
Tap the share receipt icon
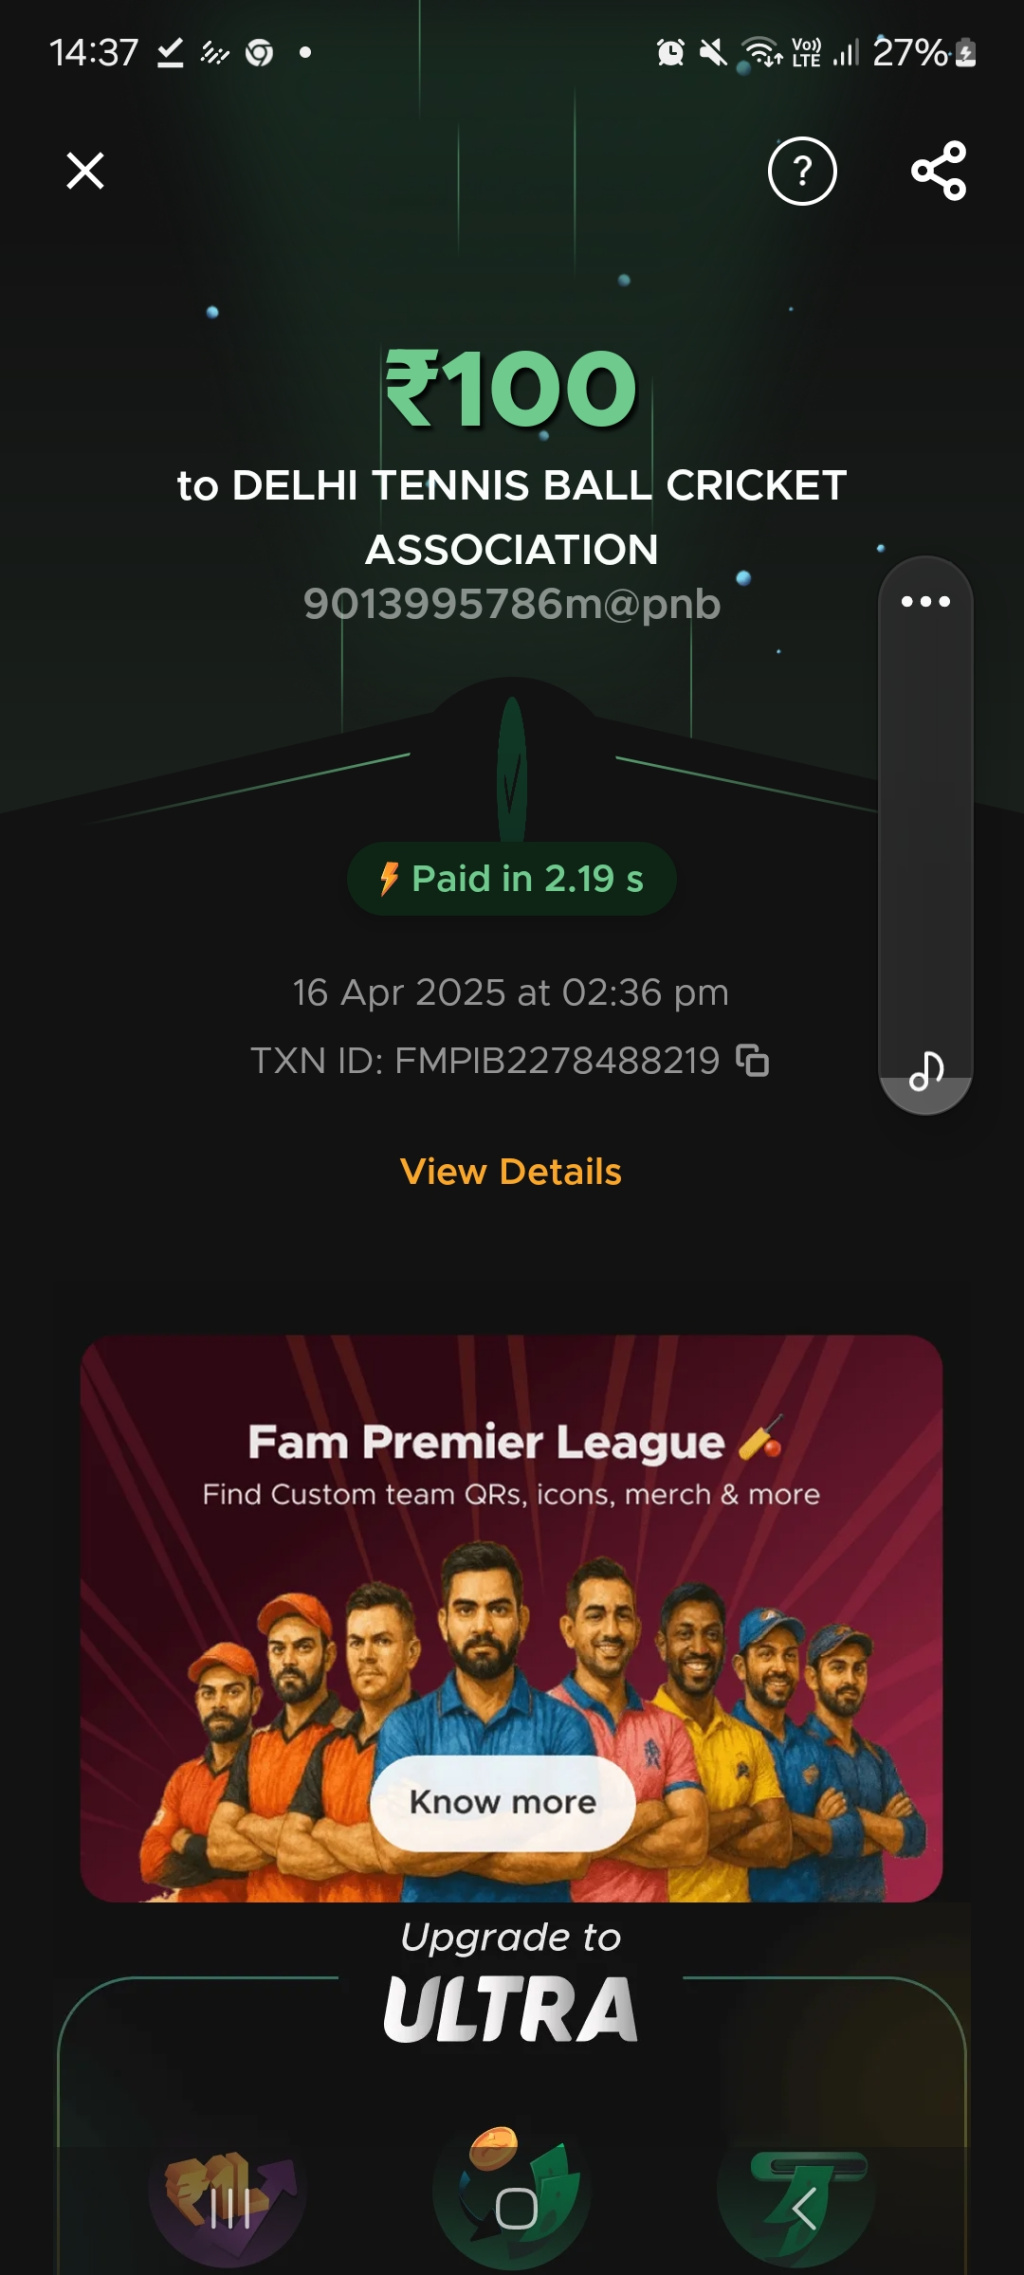click(x=938, y=171)
